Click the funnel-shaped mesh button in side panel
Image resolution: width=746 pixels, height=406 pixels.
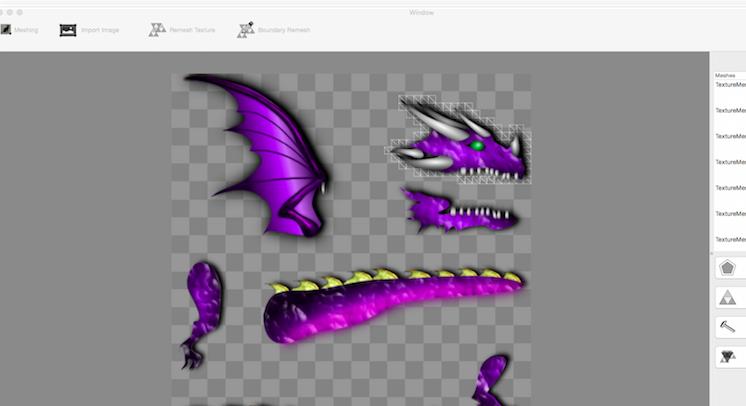[x=727, y=356]
